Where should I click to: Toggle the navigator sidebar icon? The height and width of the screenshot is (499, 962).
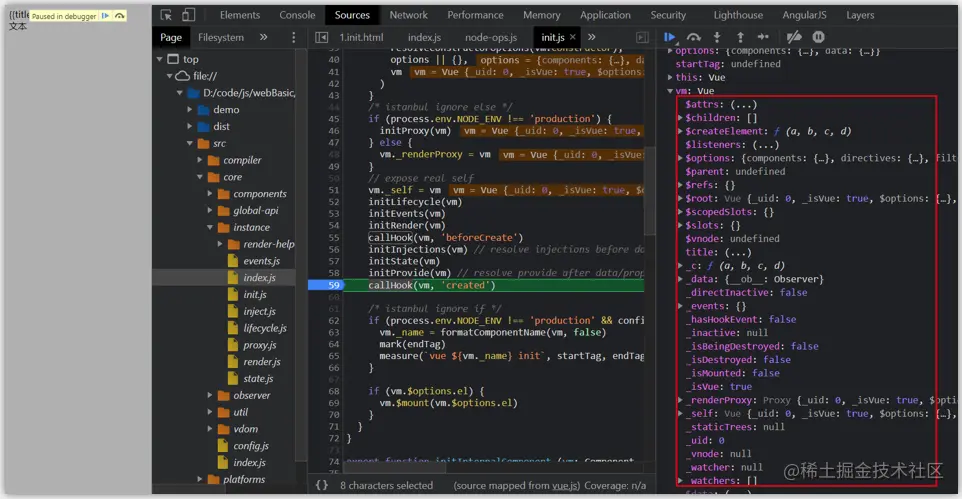(x=321, y=37)
